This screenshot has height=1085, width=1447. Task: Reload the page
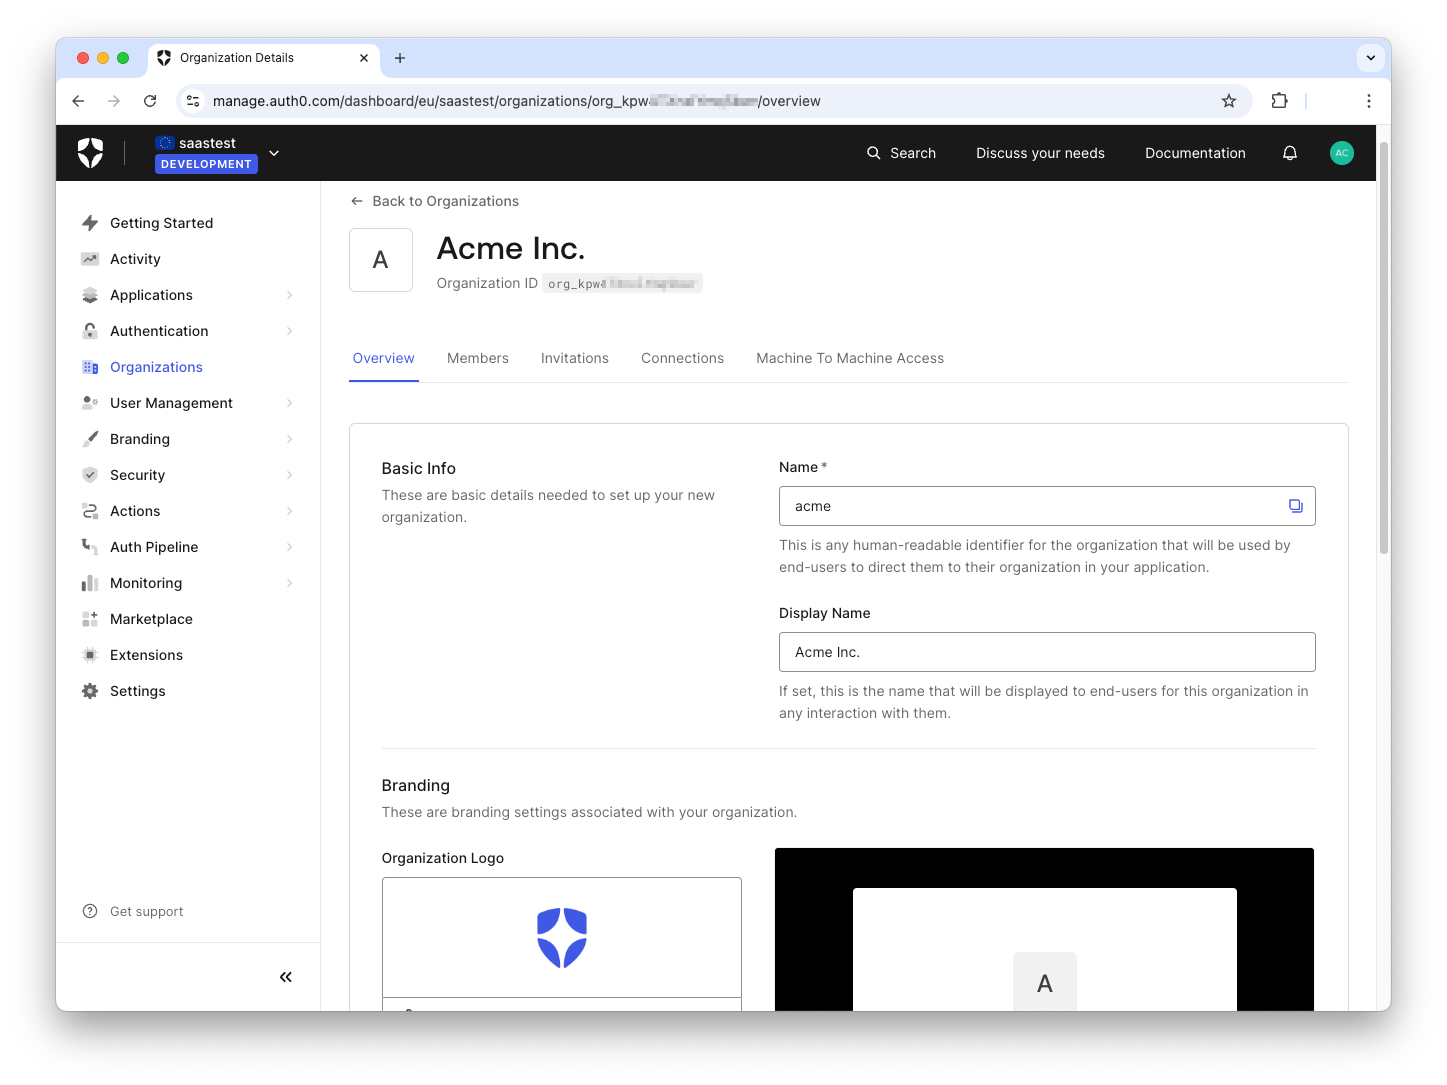[x=150, y=101]
